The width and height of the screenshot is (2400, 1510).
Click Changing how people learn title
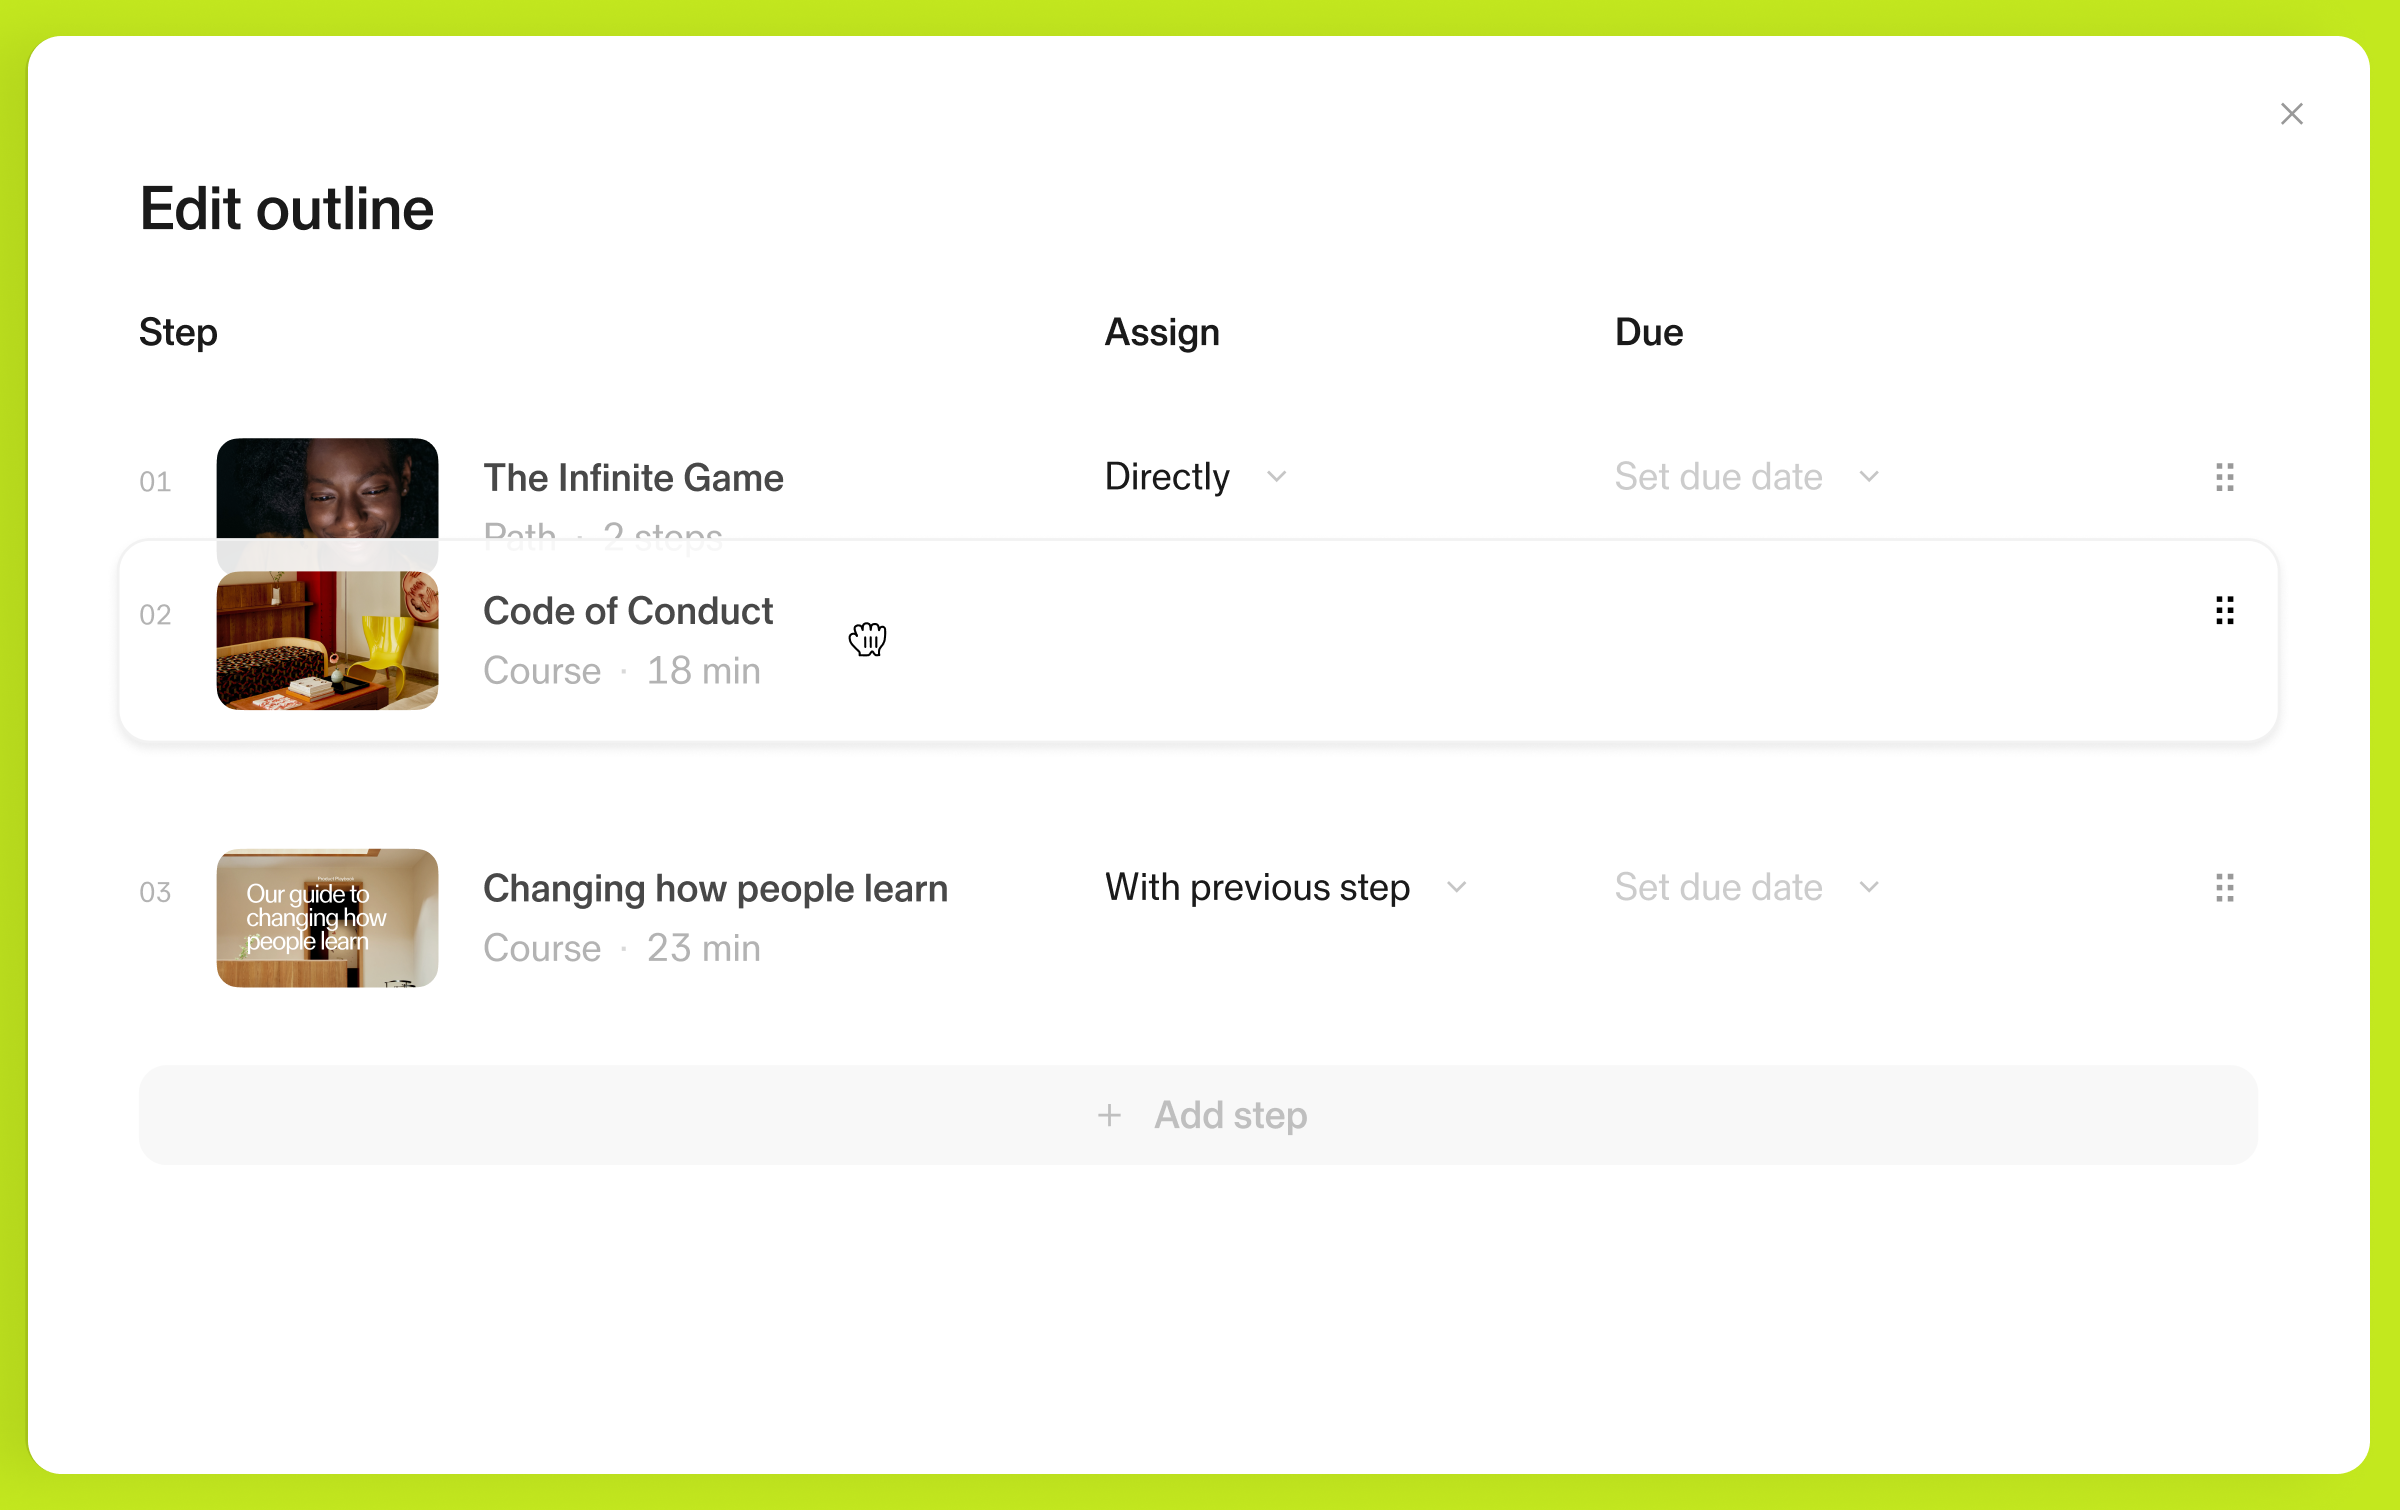[x=715, y=889]
